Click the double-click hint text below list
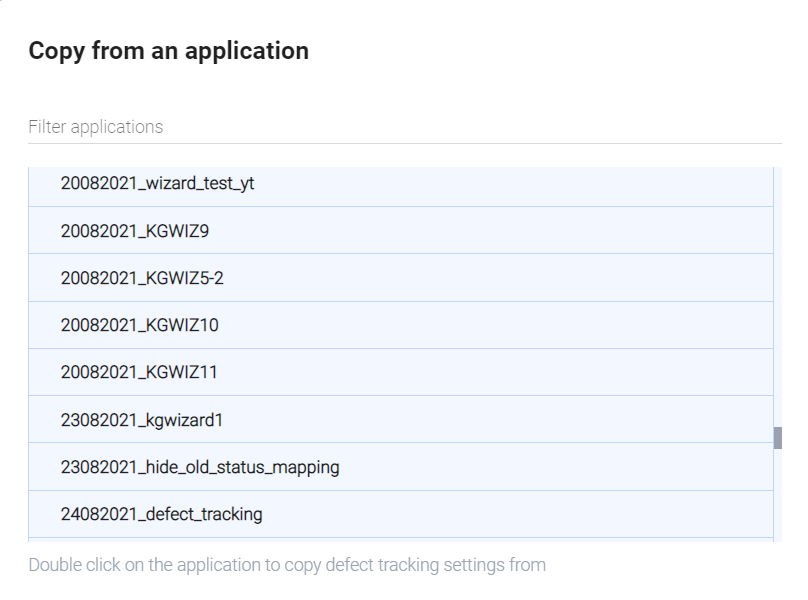 coord(287,565)
